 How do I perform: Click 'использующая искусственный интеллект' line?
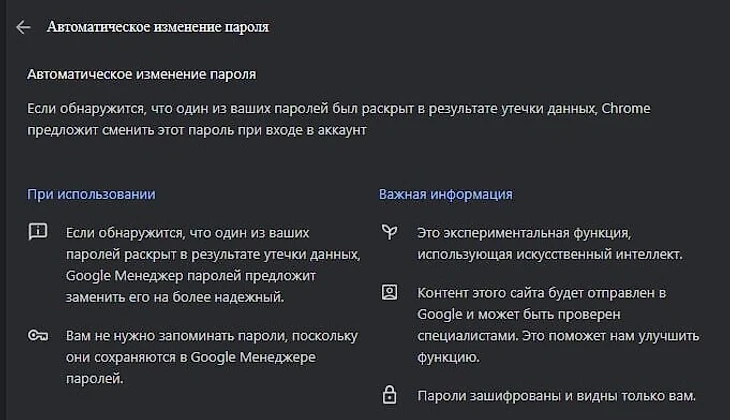pyautogui.click(x=548, y=255)
